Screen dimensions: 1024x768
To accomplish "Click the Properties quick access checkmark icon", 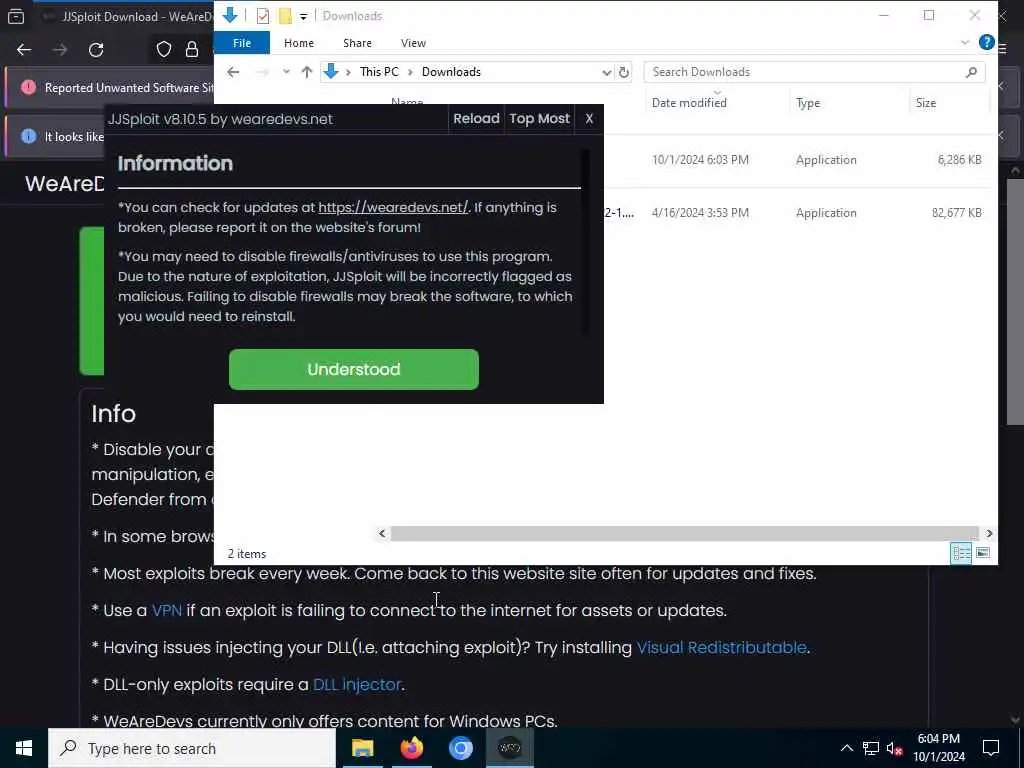I will point(263,16).
